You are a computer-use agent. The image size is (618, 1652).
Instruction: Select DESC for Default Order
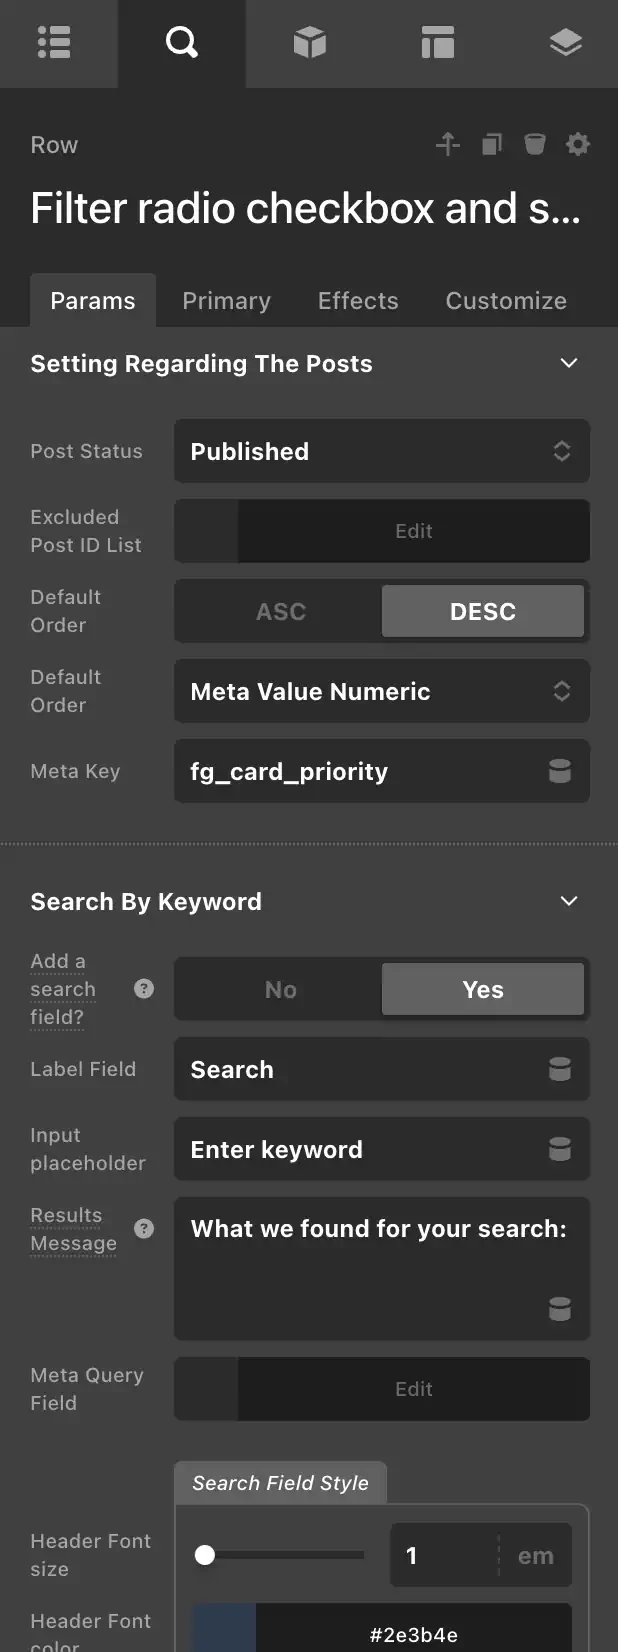[482, 611]
